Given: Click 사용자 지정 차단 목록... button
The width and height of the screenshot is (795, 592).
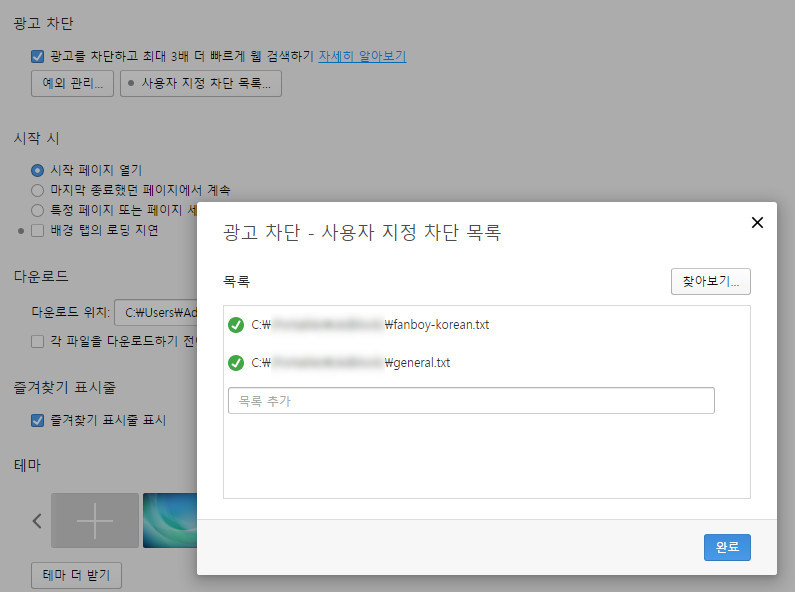Looking at the screenshot, I should (x=201, y=84).
